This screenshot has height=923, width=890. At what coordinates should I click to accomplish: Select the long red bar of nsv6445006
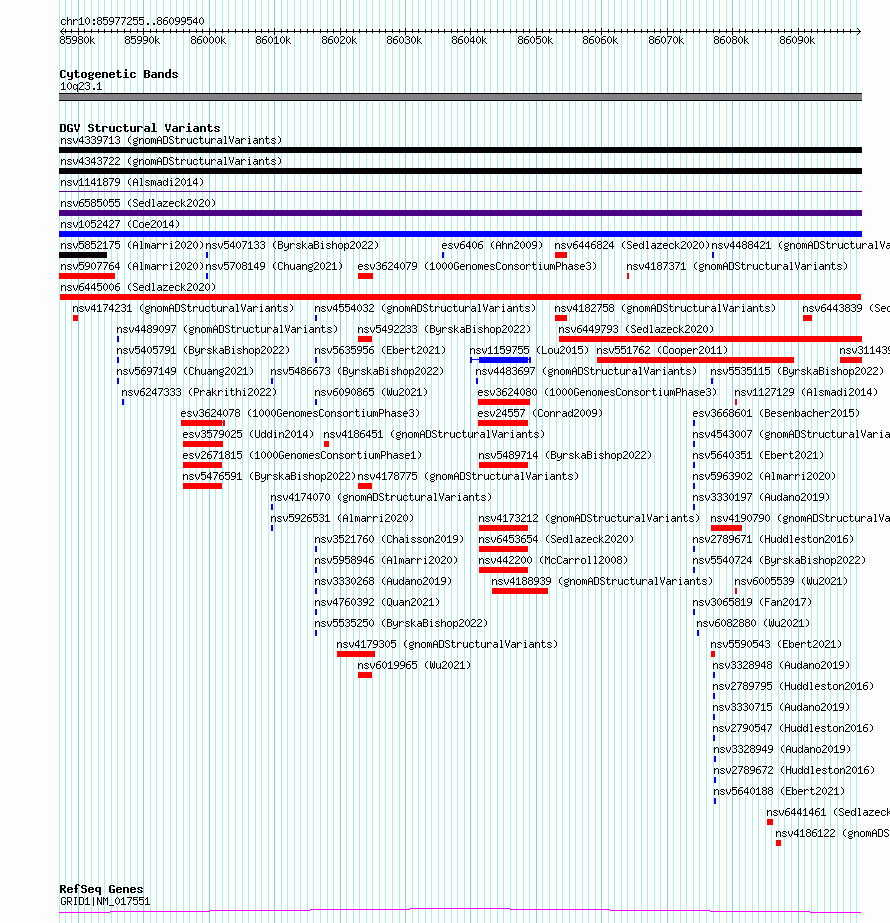(x=460, y=297)
